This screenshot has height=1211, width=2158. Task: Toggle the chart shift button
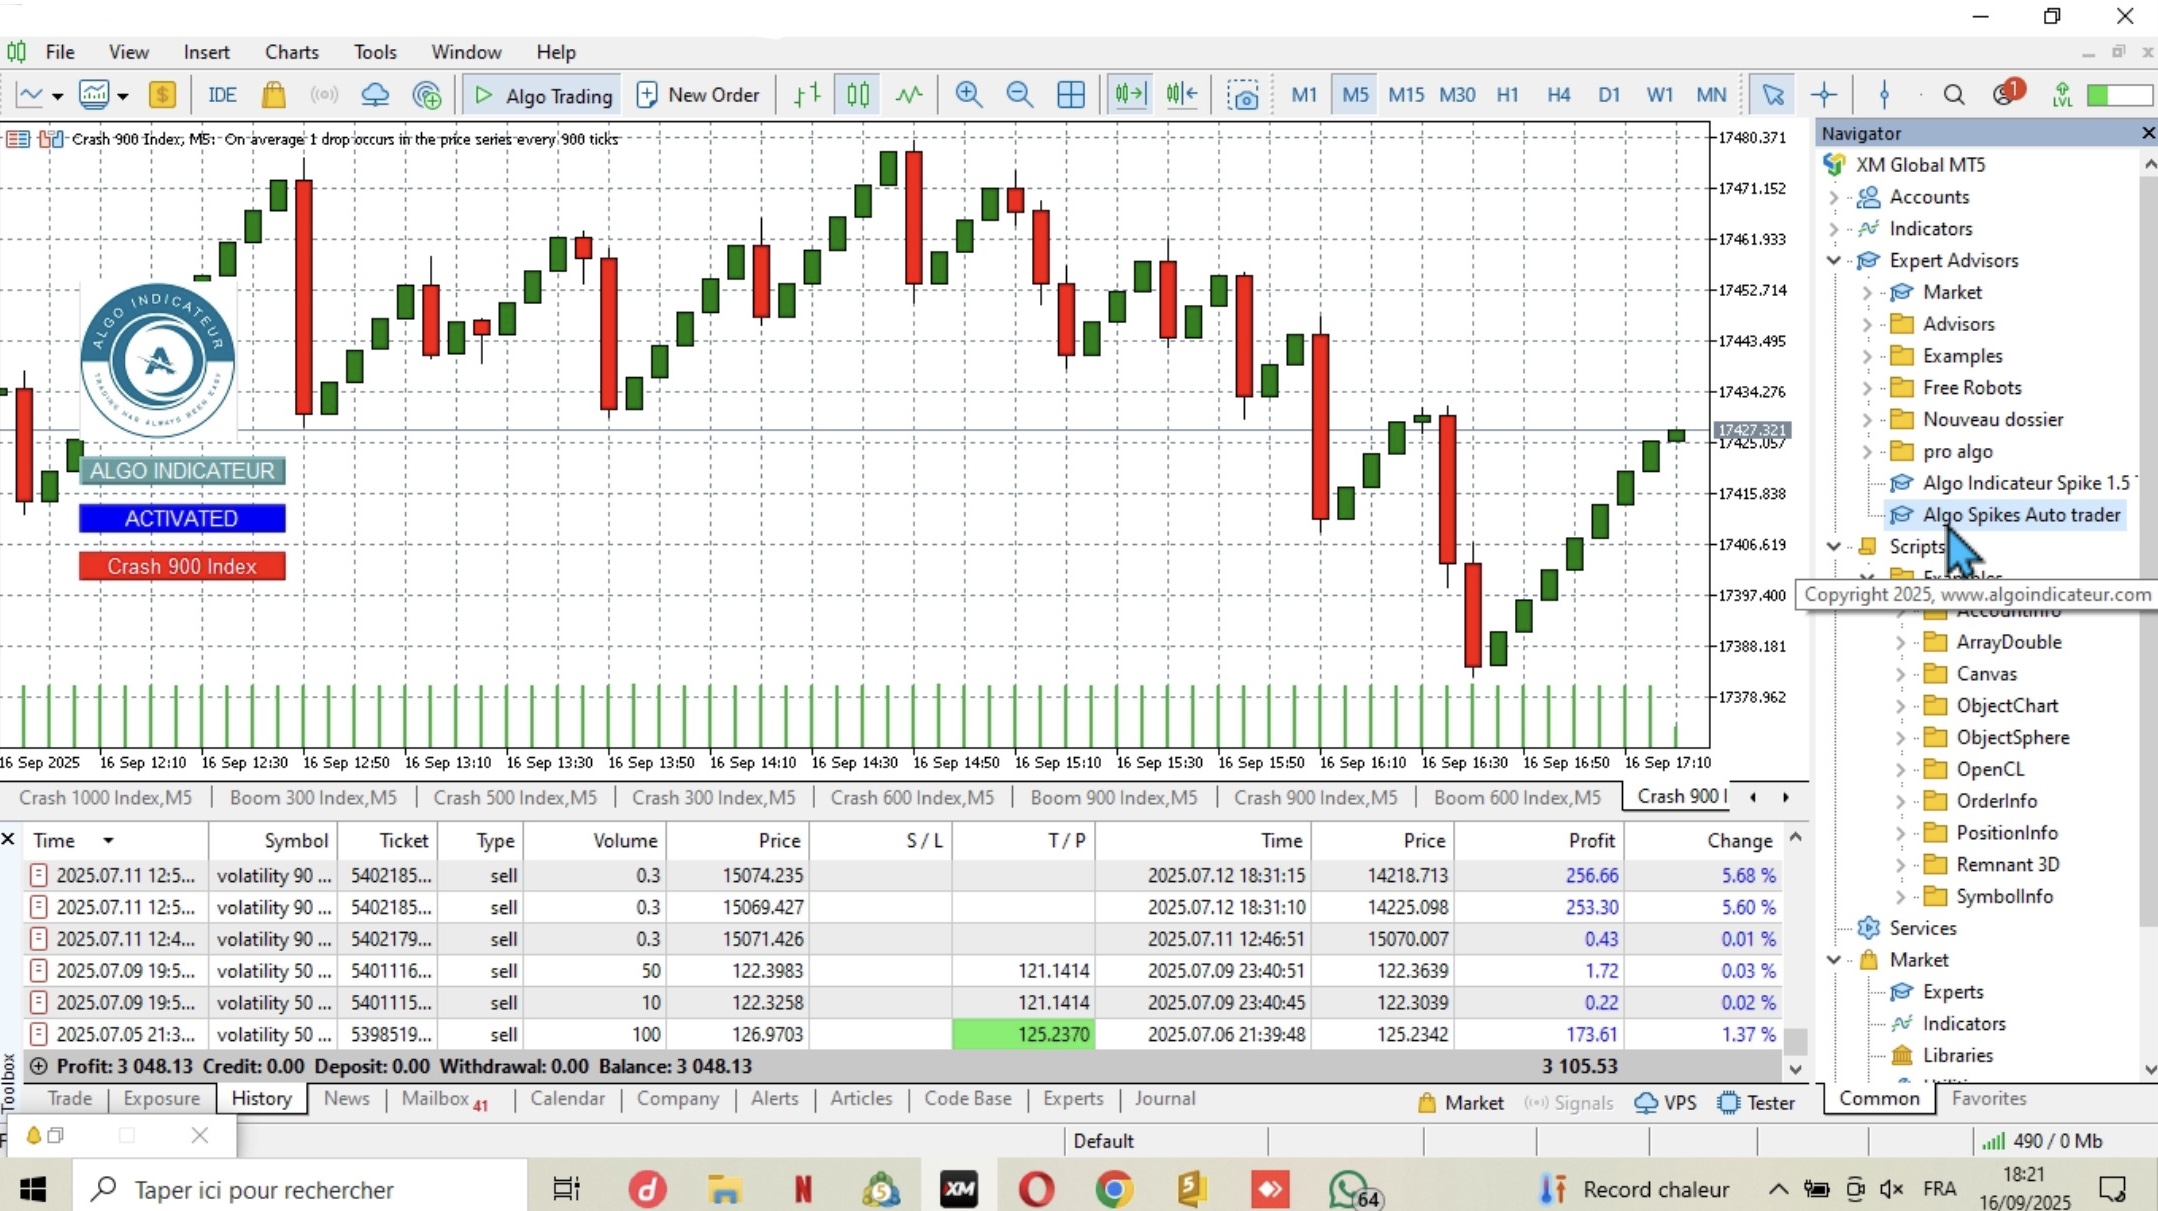coord(1181,95)
